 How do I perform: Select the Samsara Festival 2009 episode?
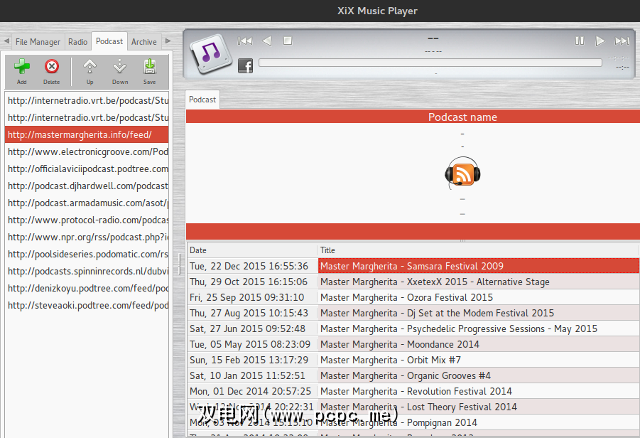click(478, 266)
